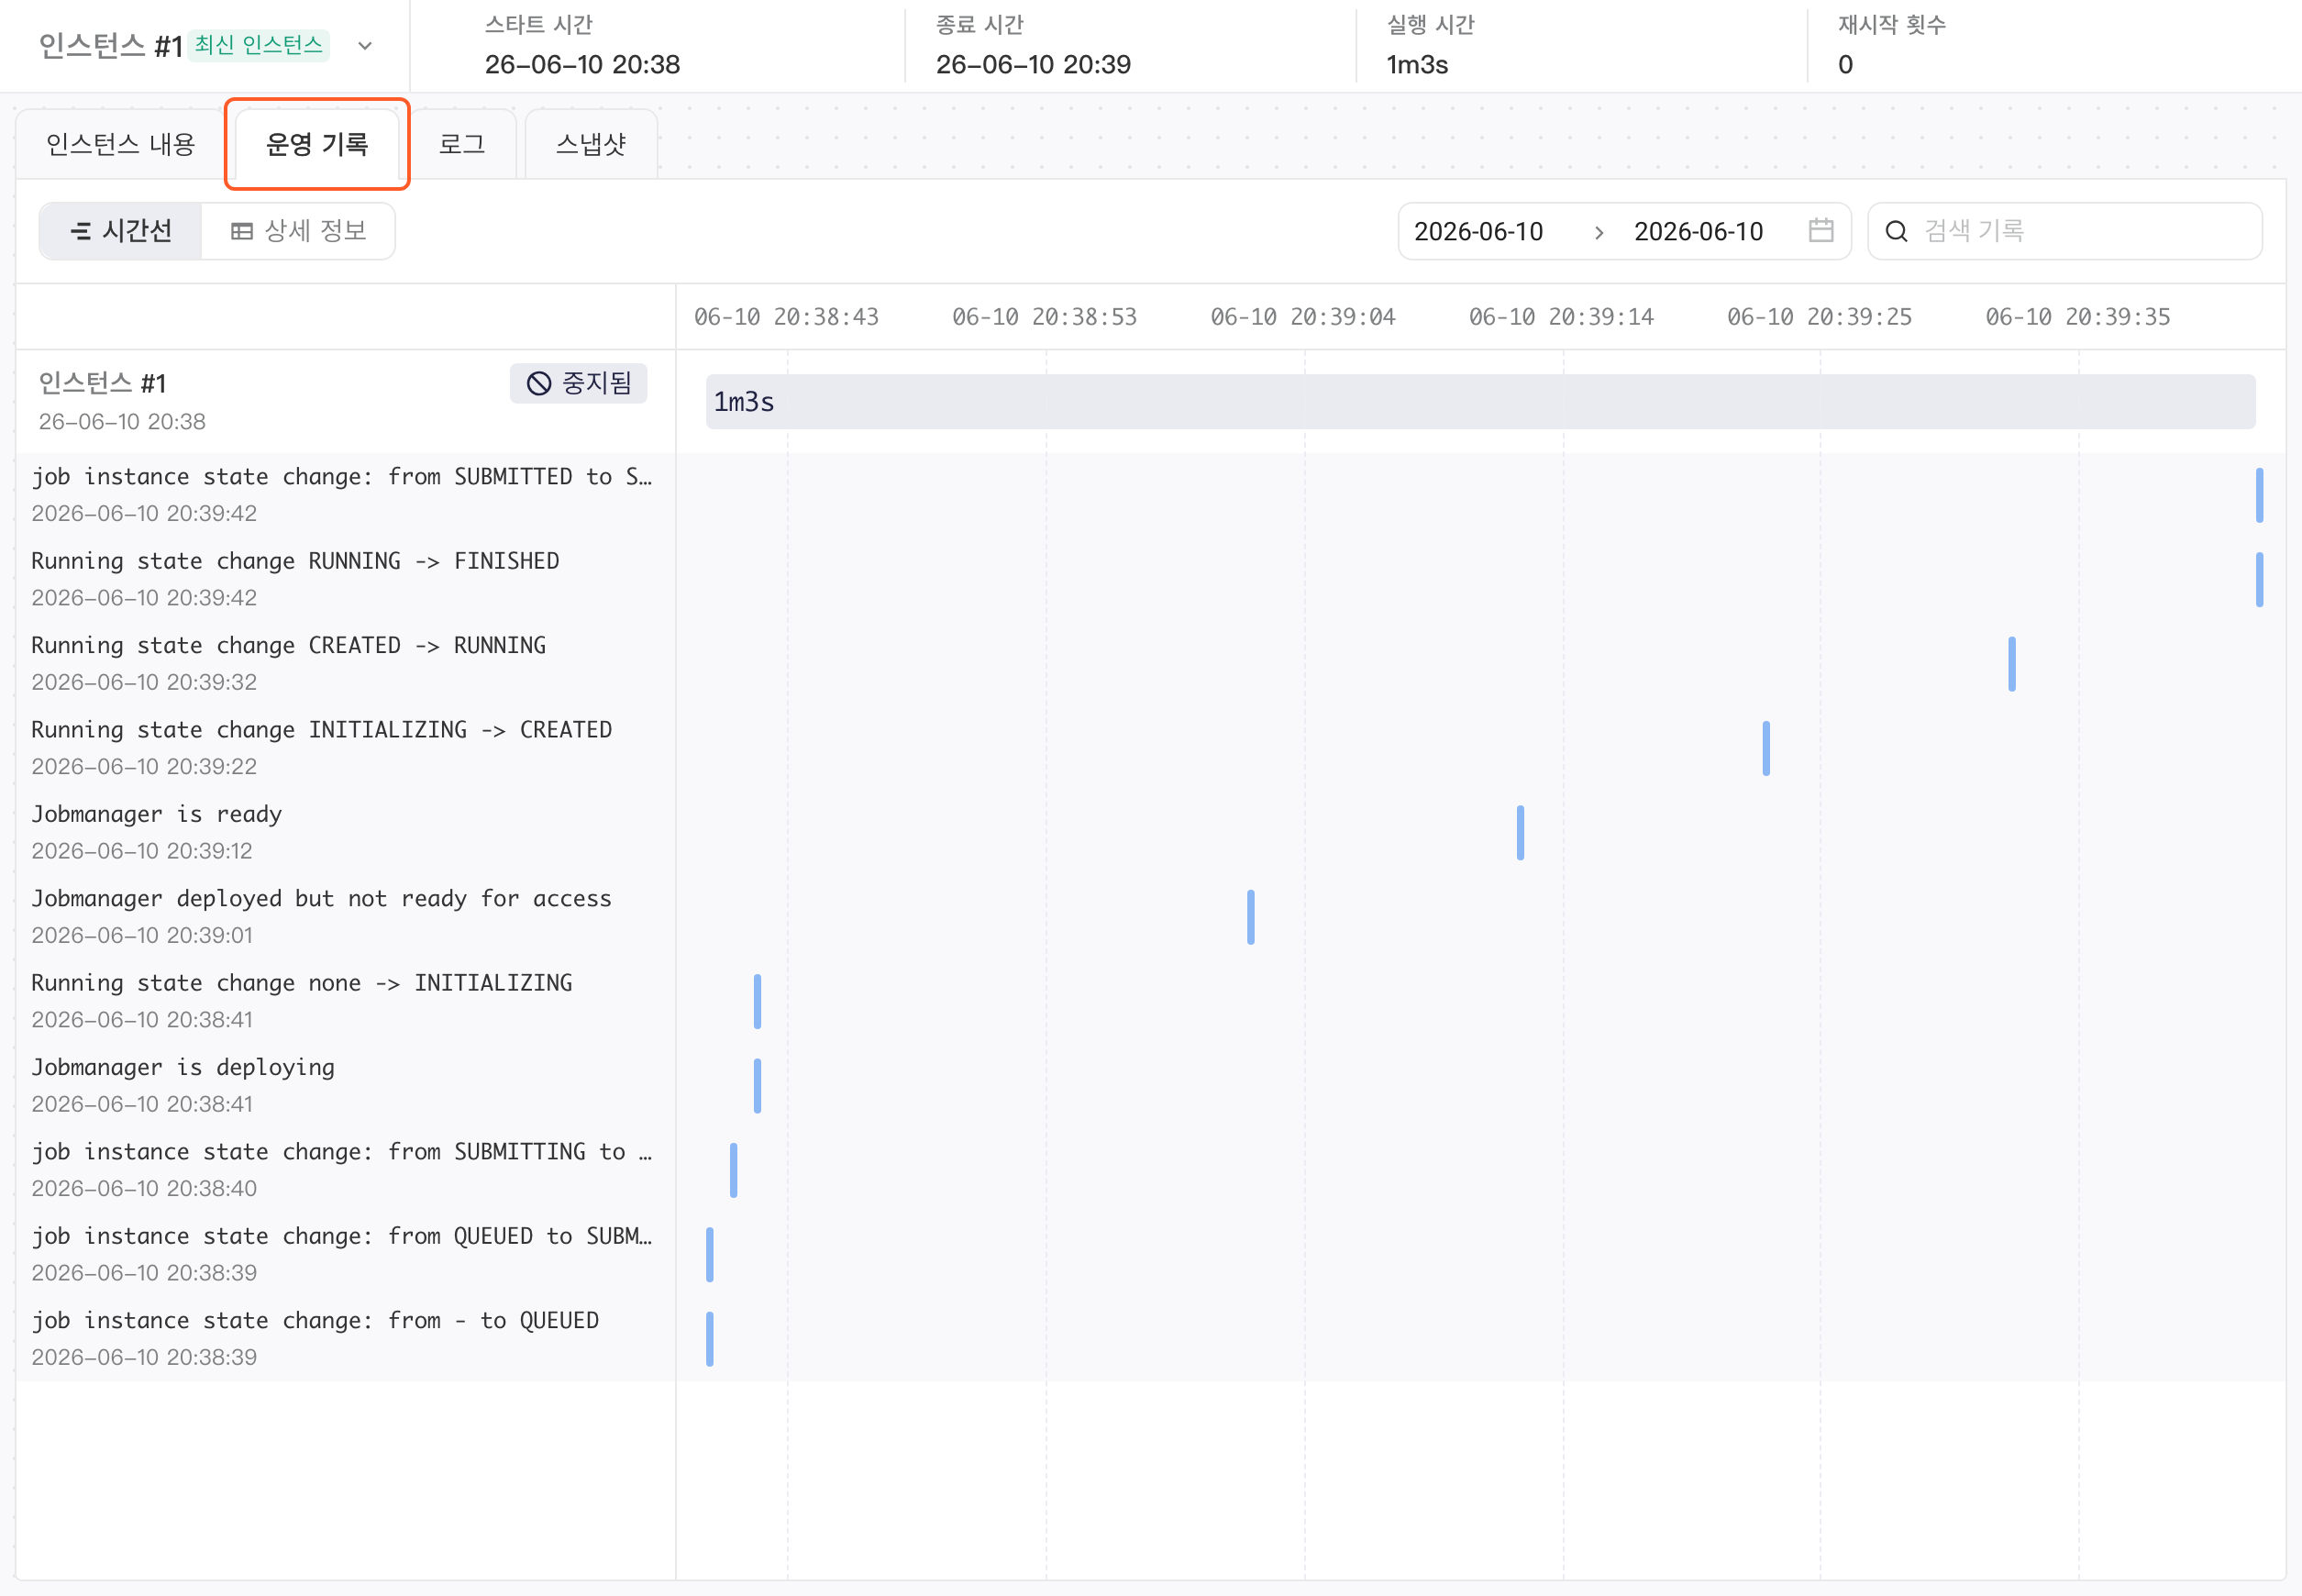Click the 시간선 list icon

coord(81,231)
